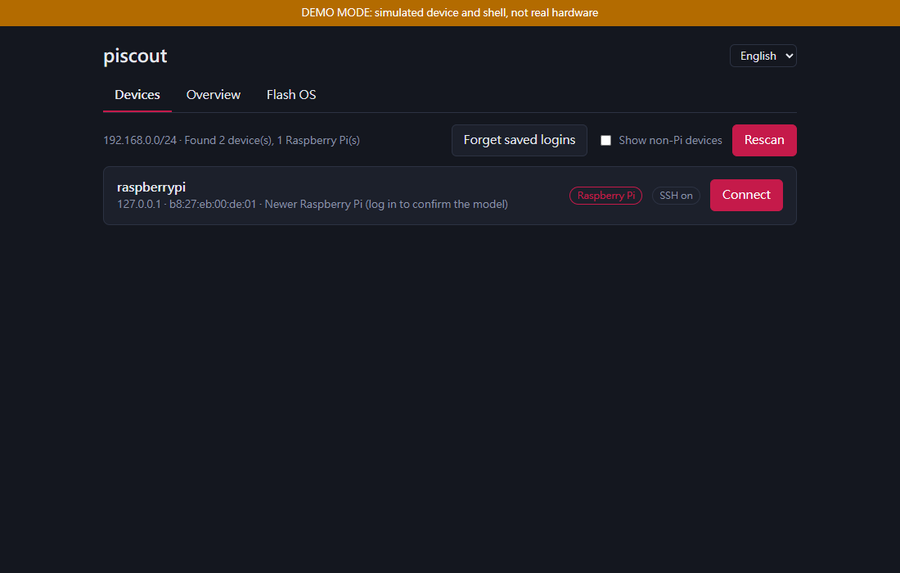Click the SSH on badge
Viewport: 900px width, 573px height.
676,196
